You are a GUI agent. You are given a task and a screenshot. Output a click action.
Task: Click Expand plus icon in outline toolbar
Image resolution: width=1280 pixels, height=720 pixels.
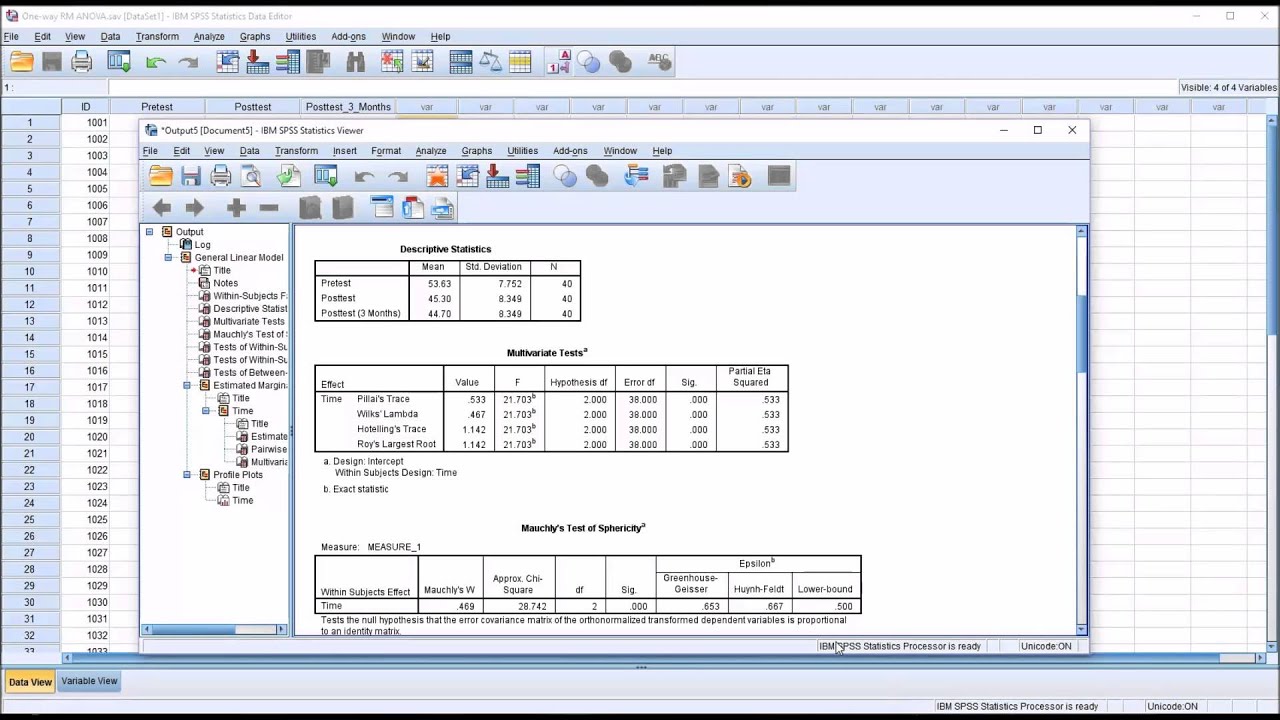236,207
